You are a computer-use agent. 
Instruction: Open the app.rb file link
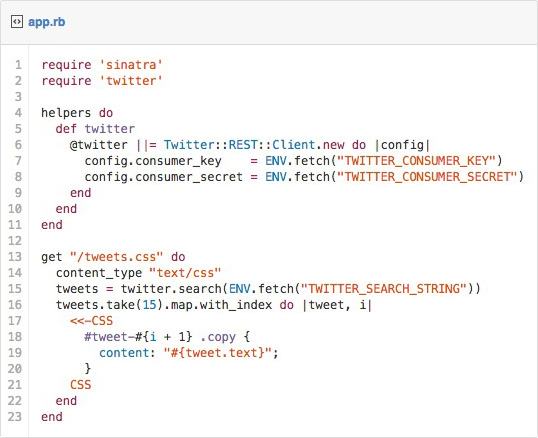pyautogui.click(x=47, y=22)
